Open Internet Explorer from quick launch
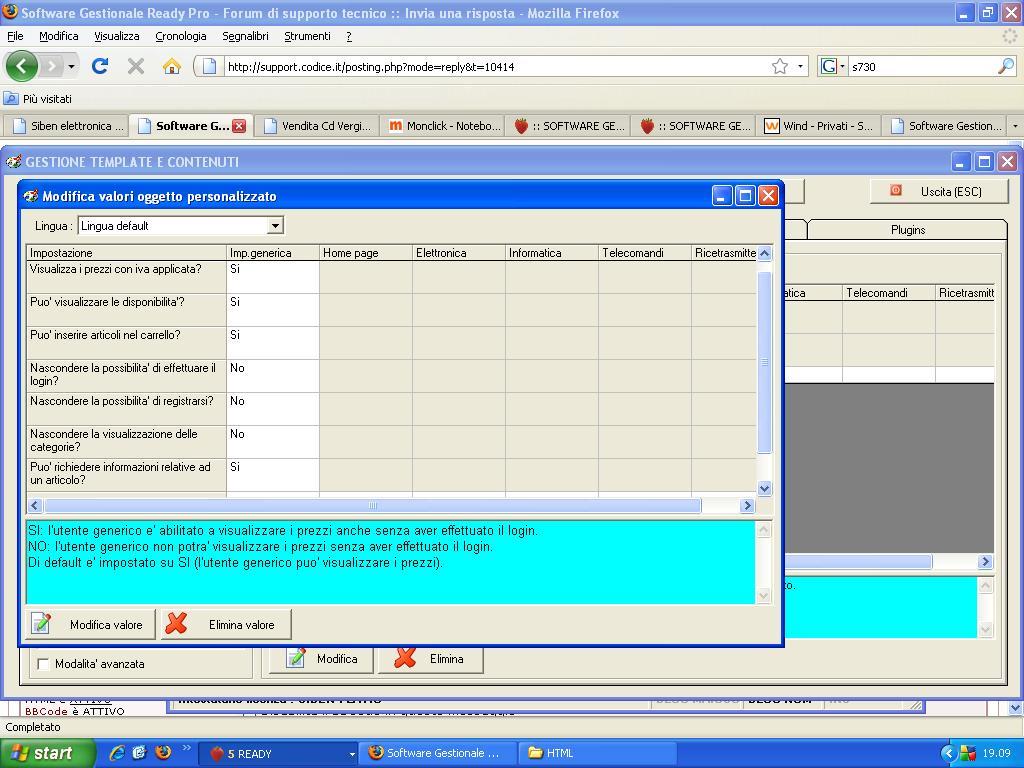 117,752
